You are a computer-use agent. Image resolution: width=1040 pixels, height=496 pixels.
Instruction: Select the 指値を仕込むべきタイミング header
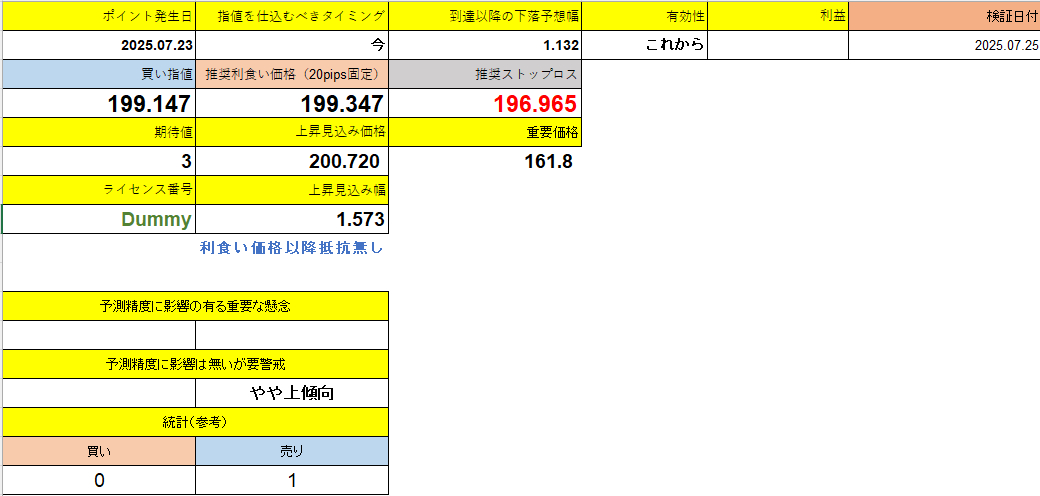tap(292, 16)
